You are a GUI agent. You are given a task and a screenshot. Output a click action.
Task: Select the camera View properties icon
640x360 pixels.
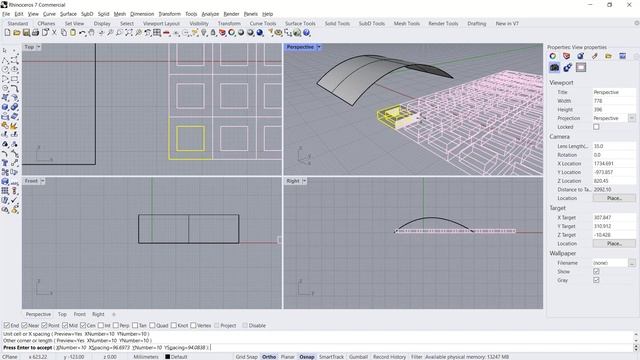pyautogui.click(x=554, y=67)
